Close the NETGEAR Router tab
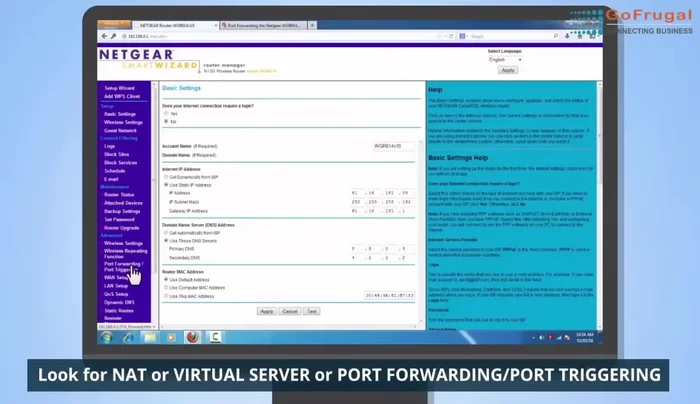 click(x=216, y=25)
